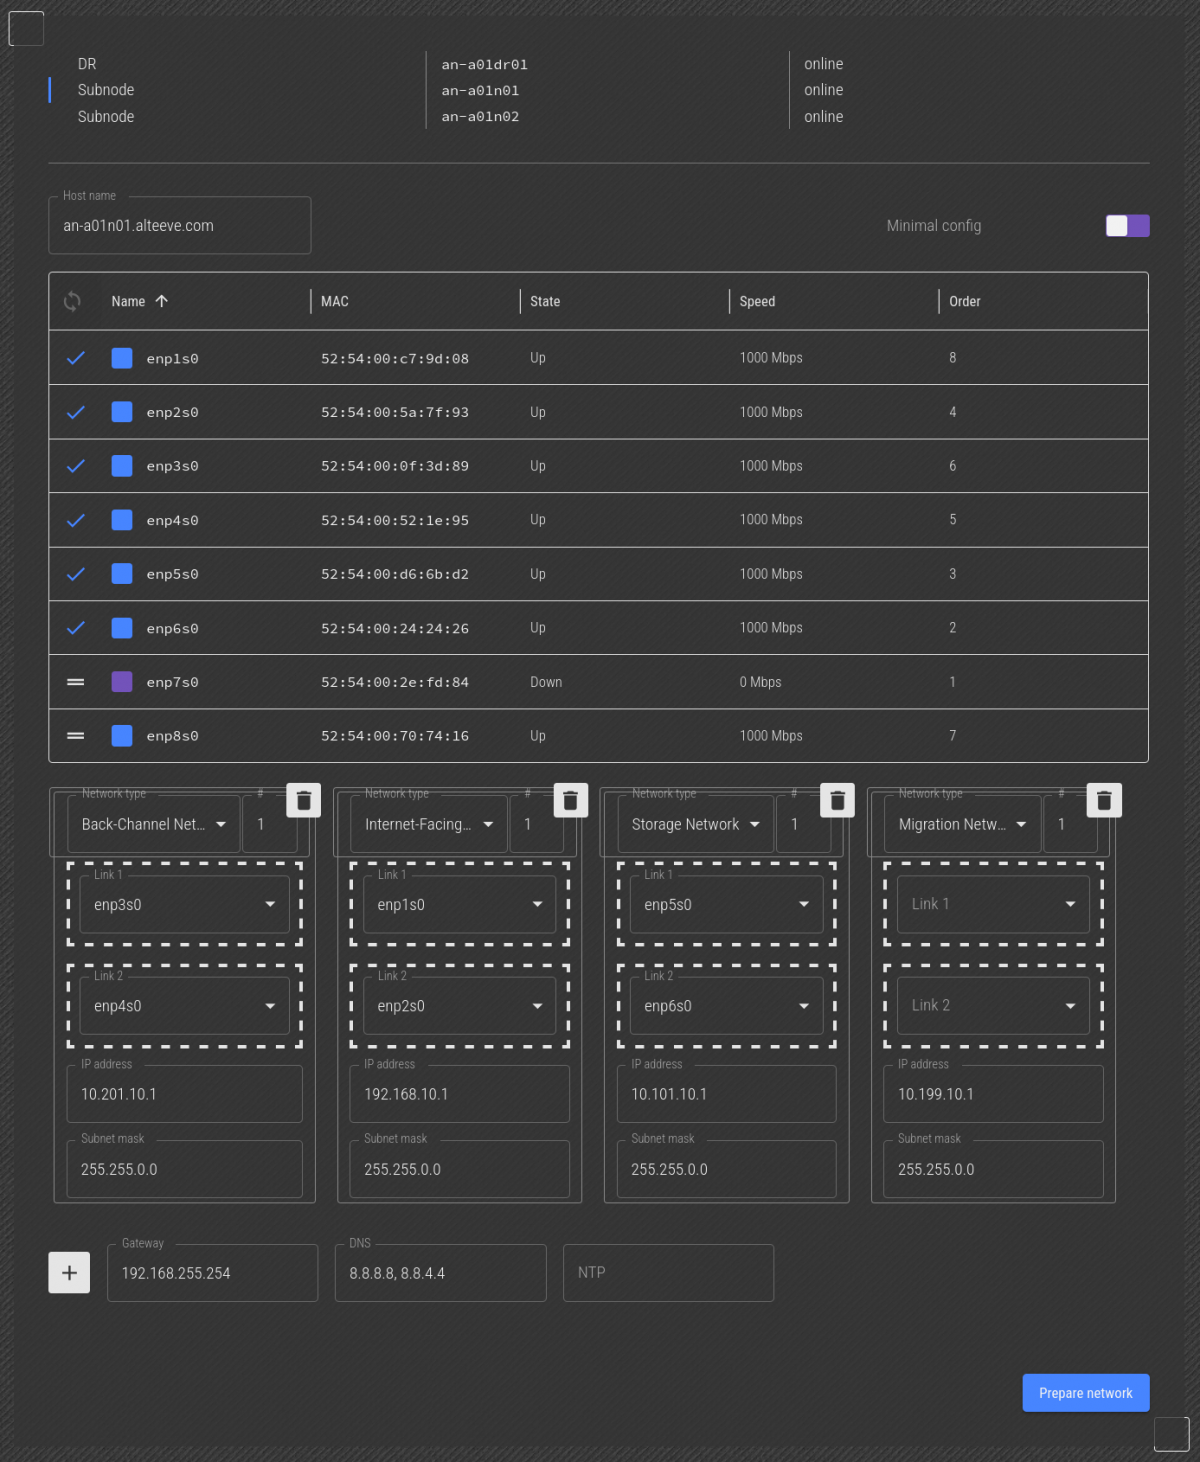Click the plus icon to add a network
1200x1462 pixels.
69,1273
